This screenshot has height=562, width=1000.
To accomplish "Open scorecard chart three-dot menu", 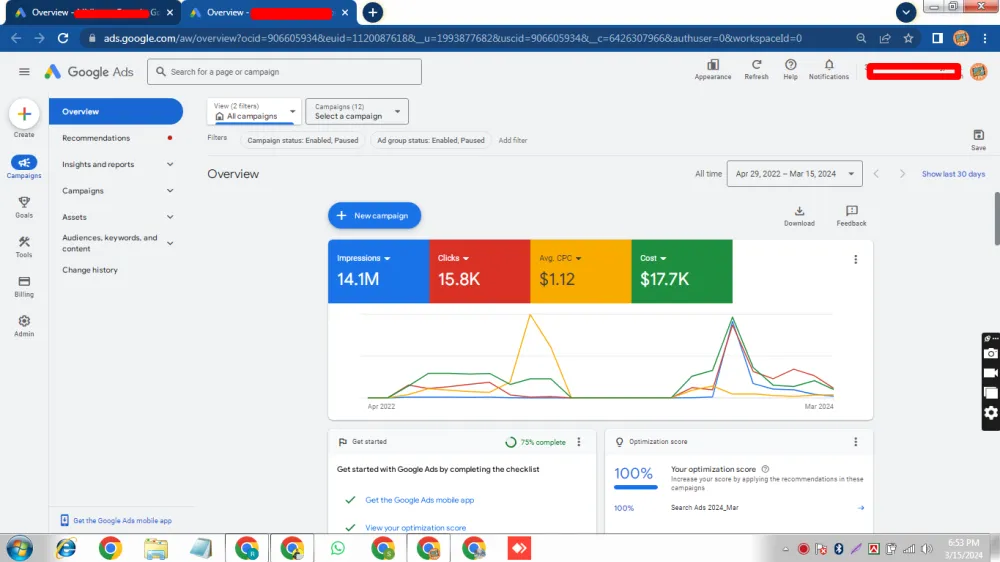I will pyautogui.click(x=855, y=260).
